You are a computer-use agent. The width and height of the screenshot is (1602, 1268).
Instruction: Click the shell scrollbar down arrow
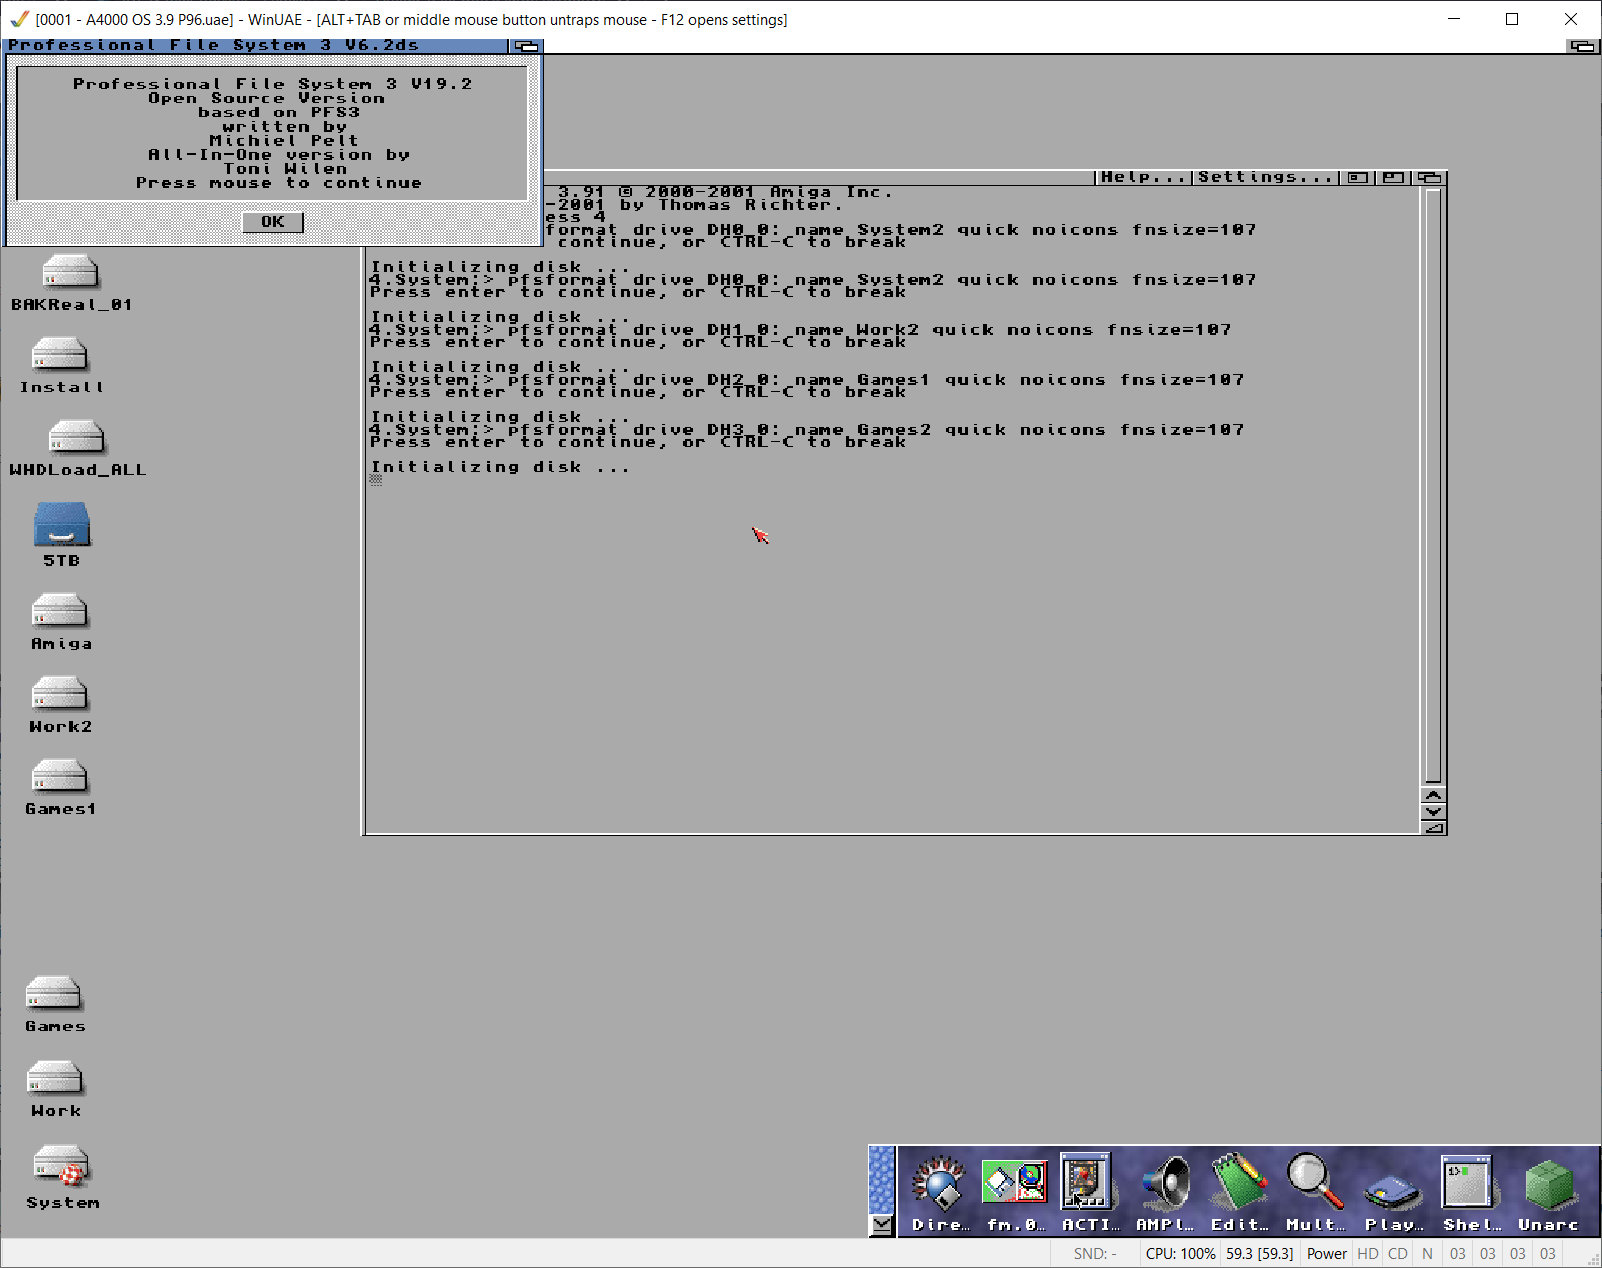(x=1433, y=811)
